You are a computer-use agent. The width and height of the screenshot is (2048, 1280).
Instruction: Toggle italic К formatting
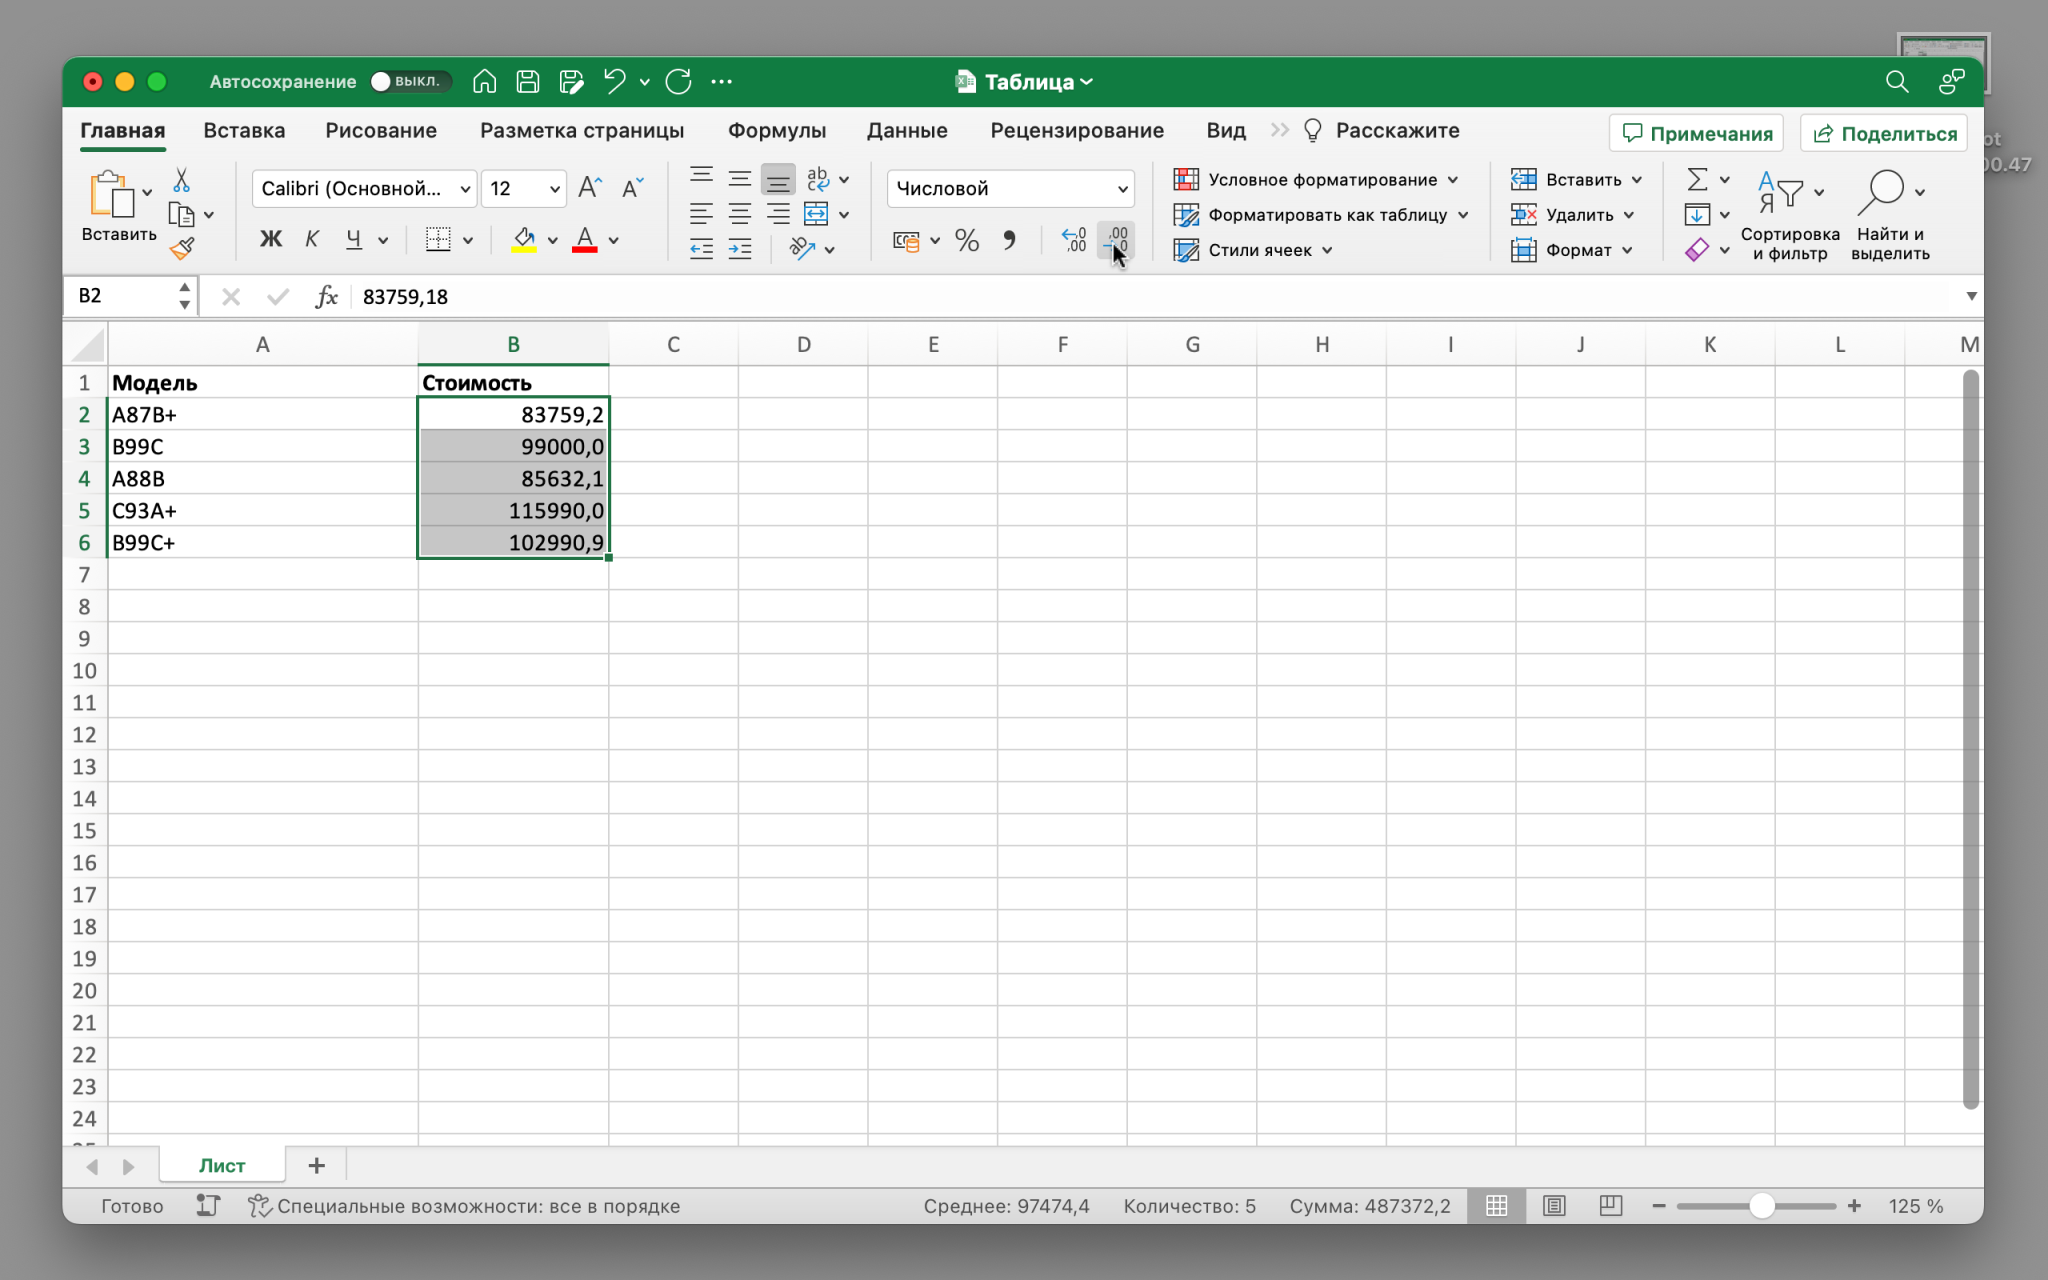click(x=312, y=239)
